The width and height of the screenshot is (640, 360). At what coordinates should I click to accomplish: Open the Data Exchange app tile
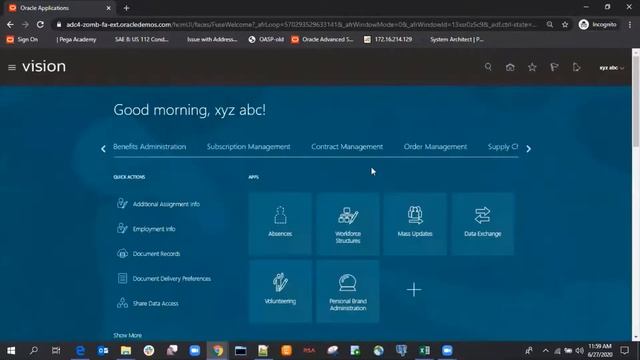click(482, 224)
